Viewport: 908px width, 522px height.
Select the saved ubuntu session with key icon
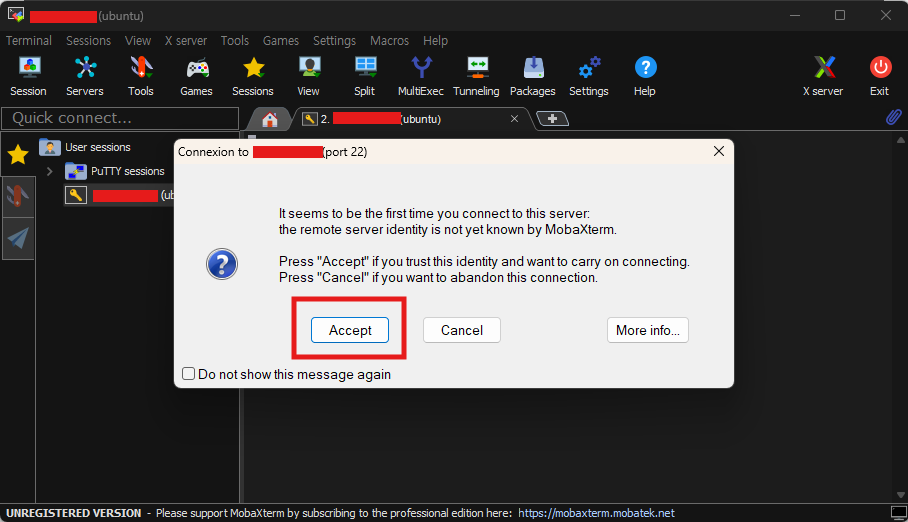pos(119,195)
